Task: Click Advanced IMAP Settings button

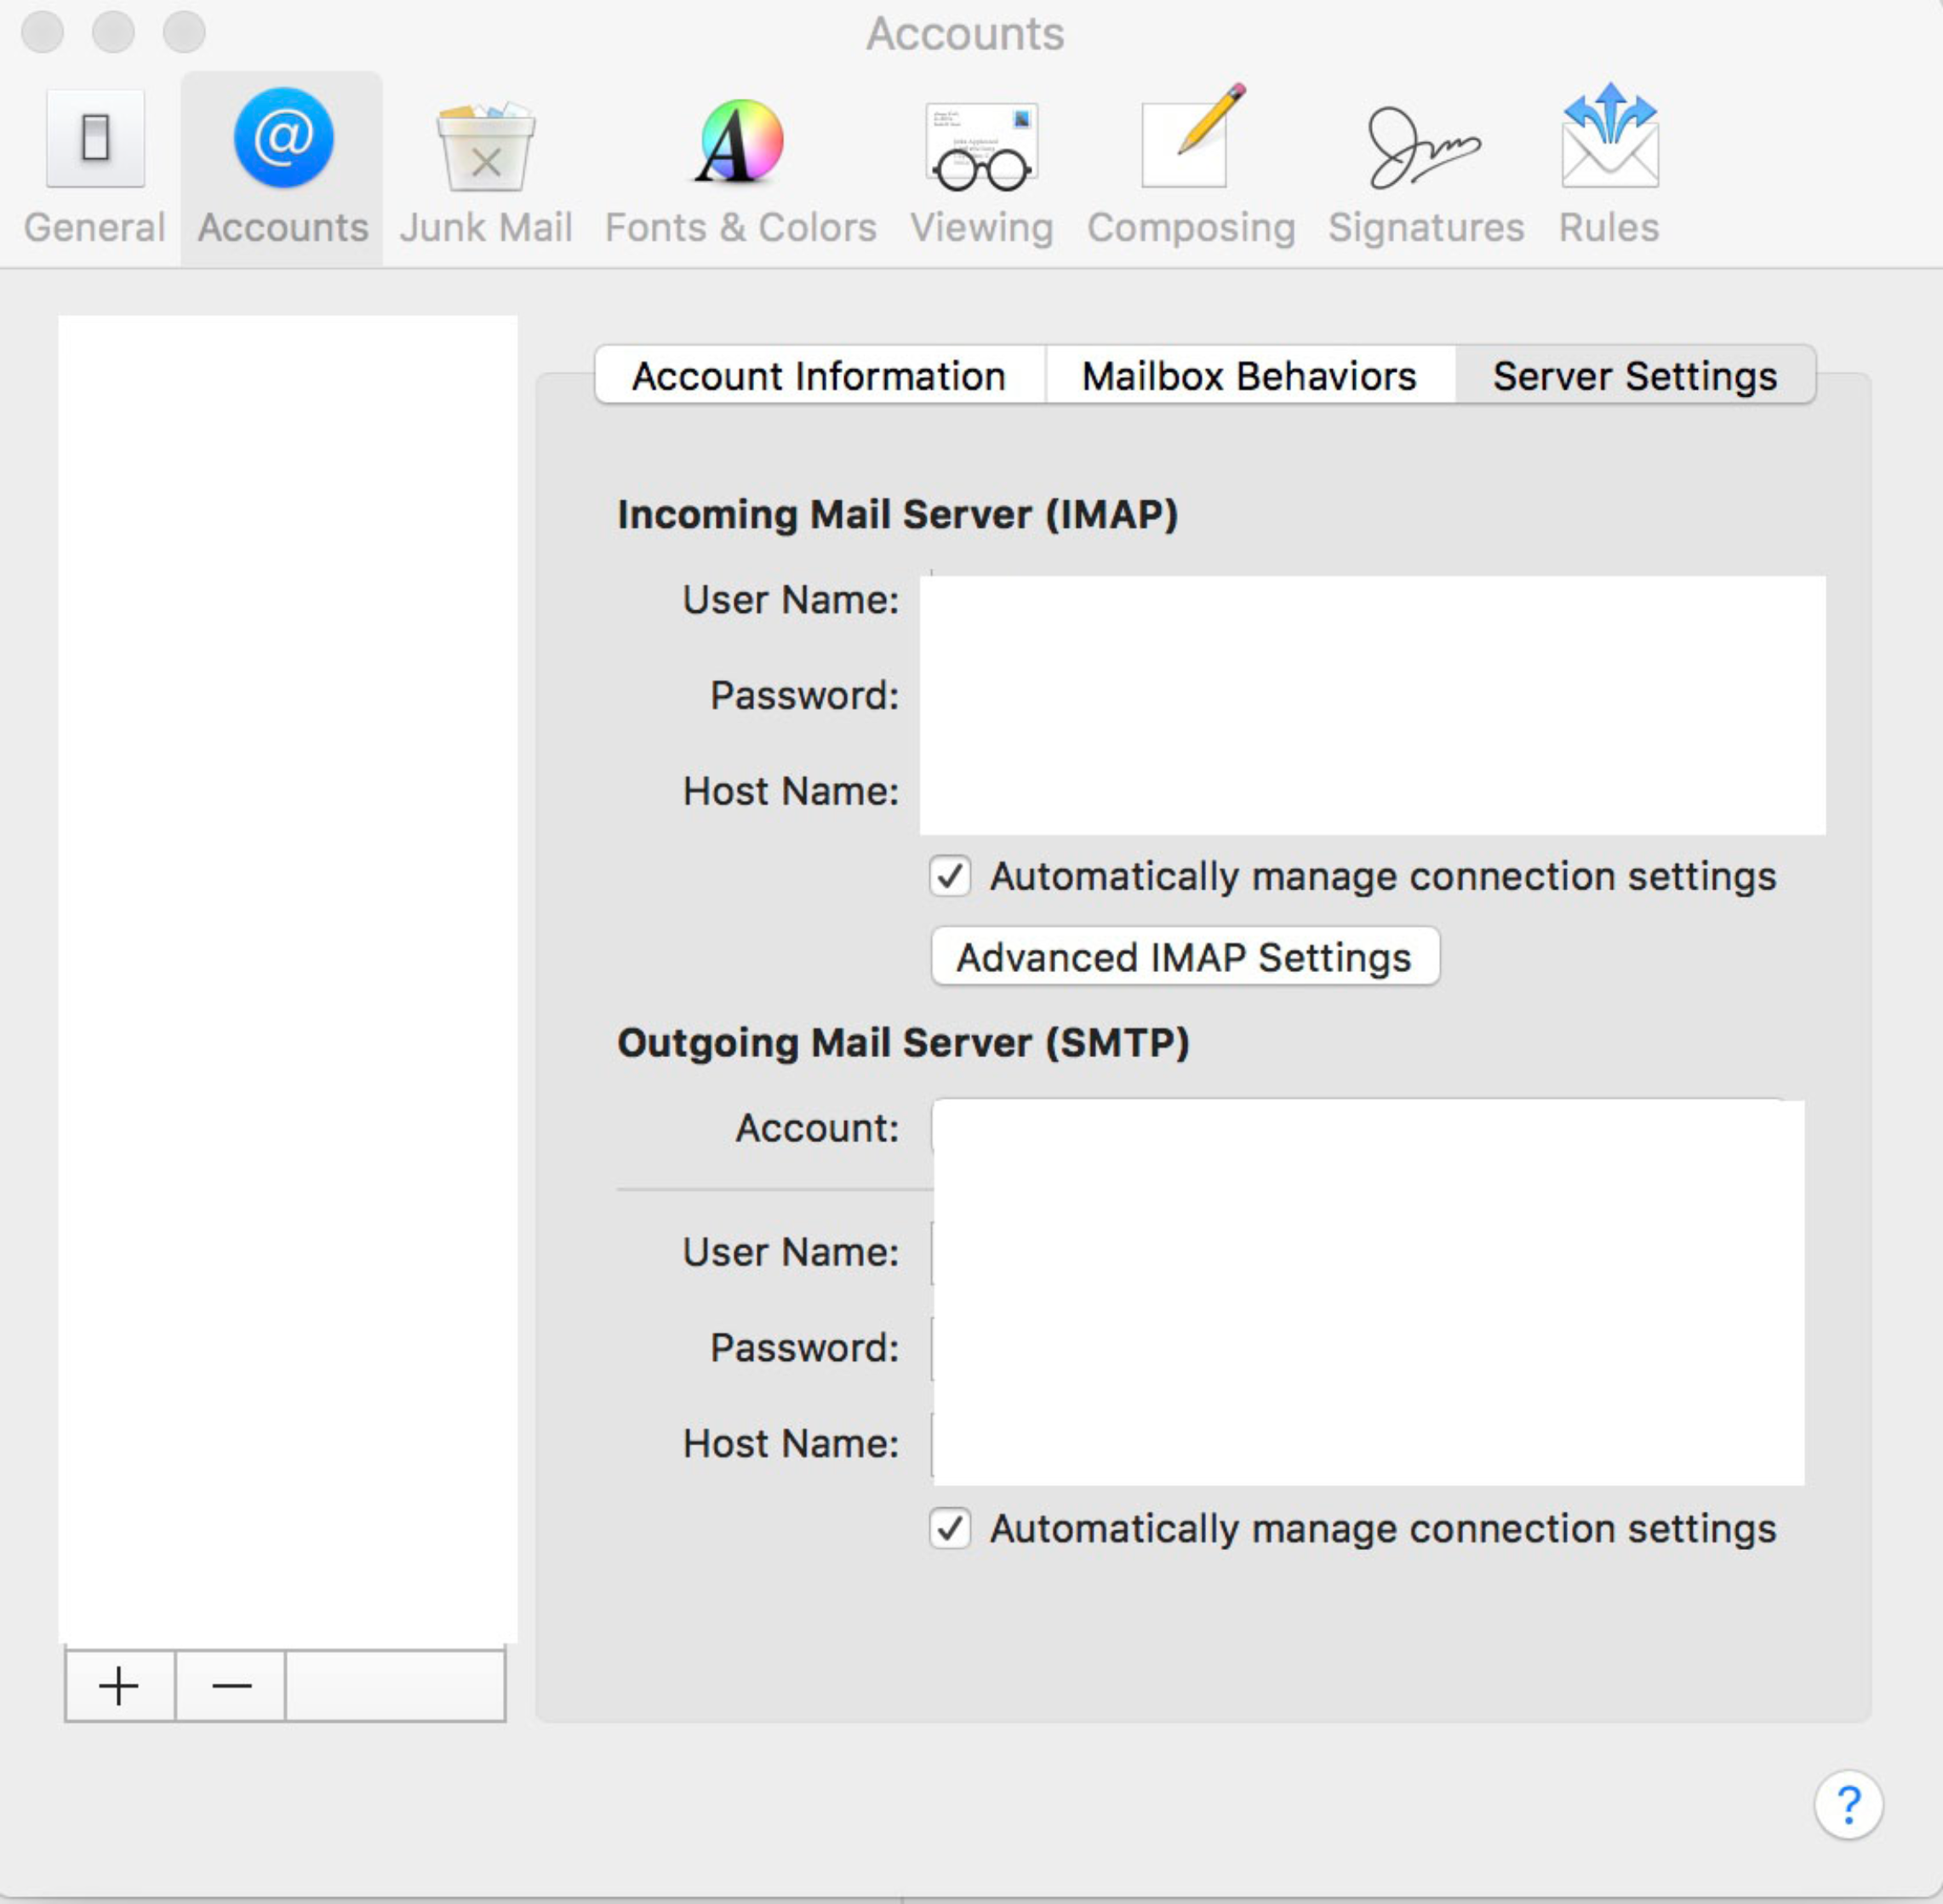Action: click(1184, 957)
